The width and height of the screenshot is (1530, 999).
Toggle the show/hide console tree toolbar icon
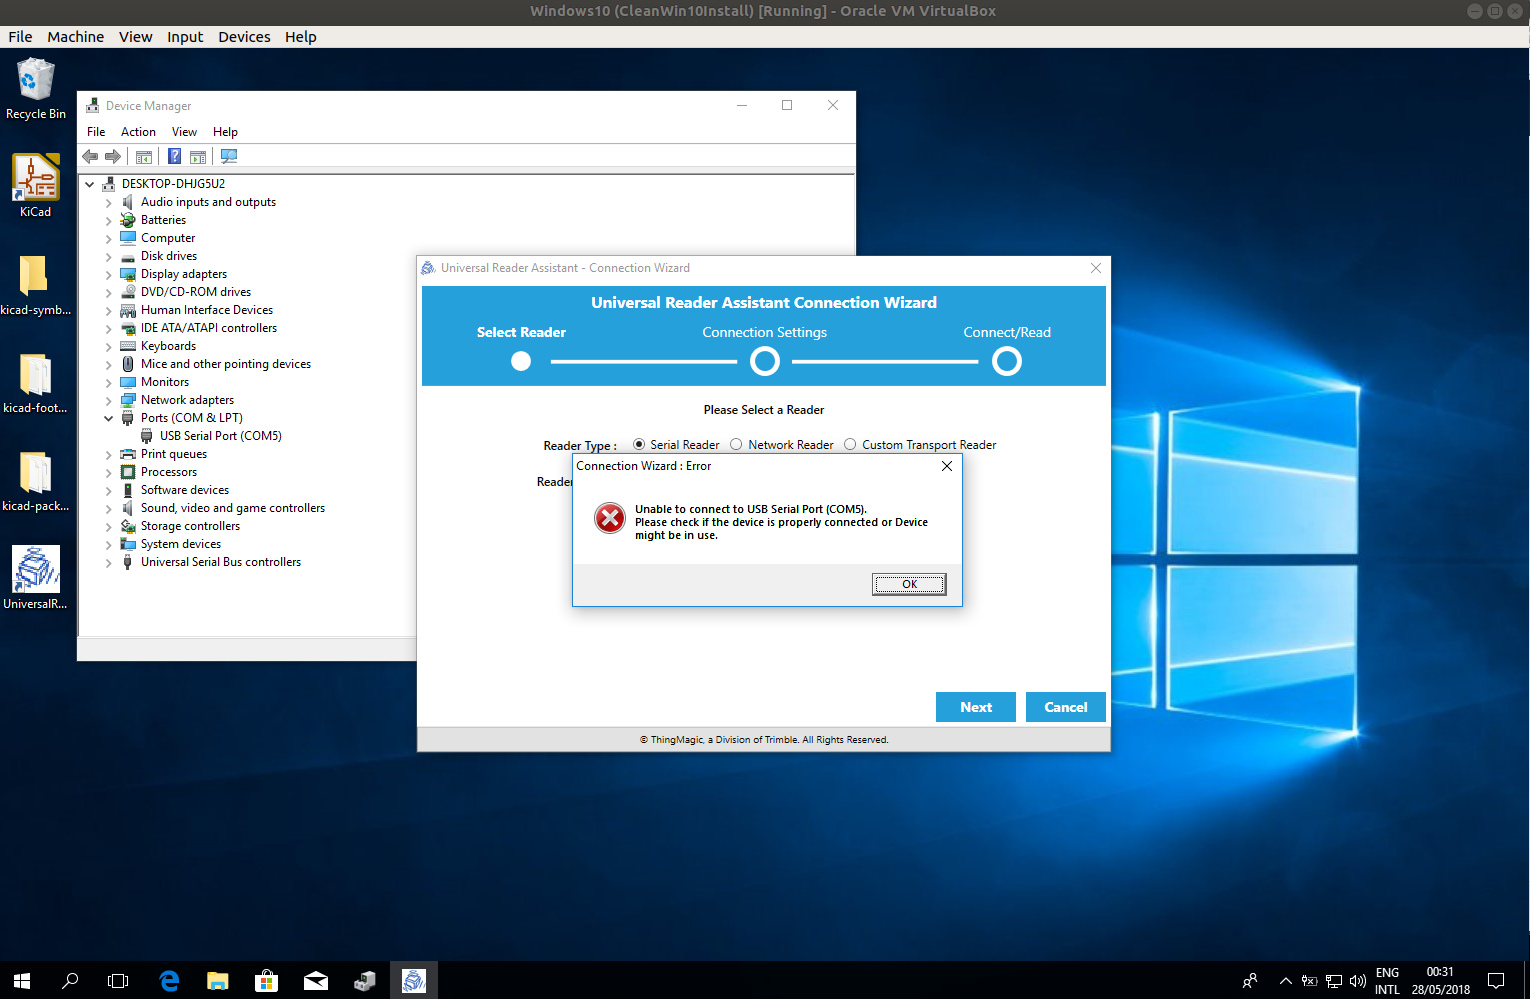point(144,156)
